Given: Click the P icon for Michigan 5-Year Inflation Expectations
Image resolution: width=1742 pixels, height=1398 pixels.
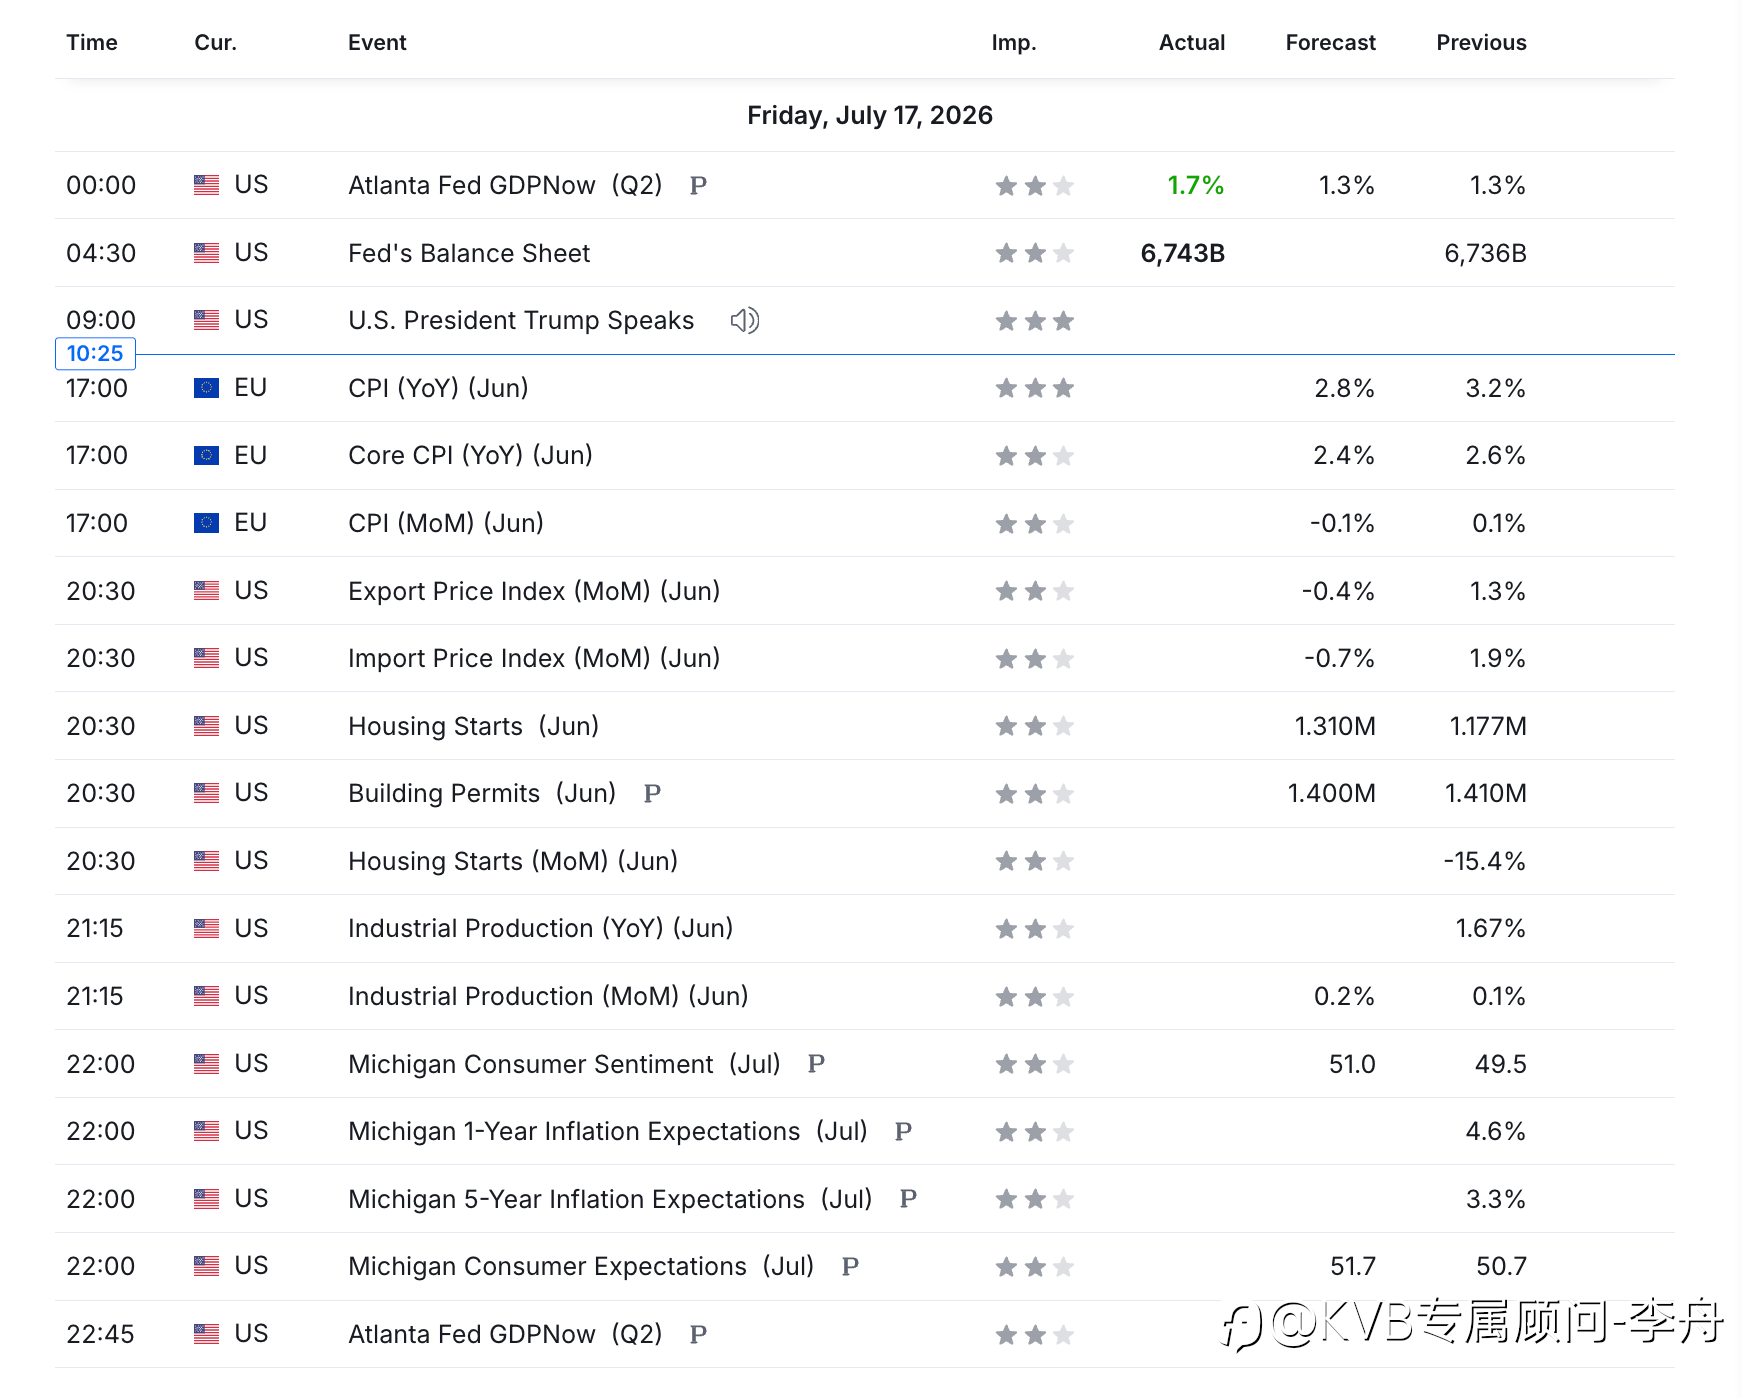Looking at the screenshot, I should coord(908,1198).
